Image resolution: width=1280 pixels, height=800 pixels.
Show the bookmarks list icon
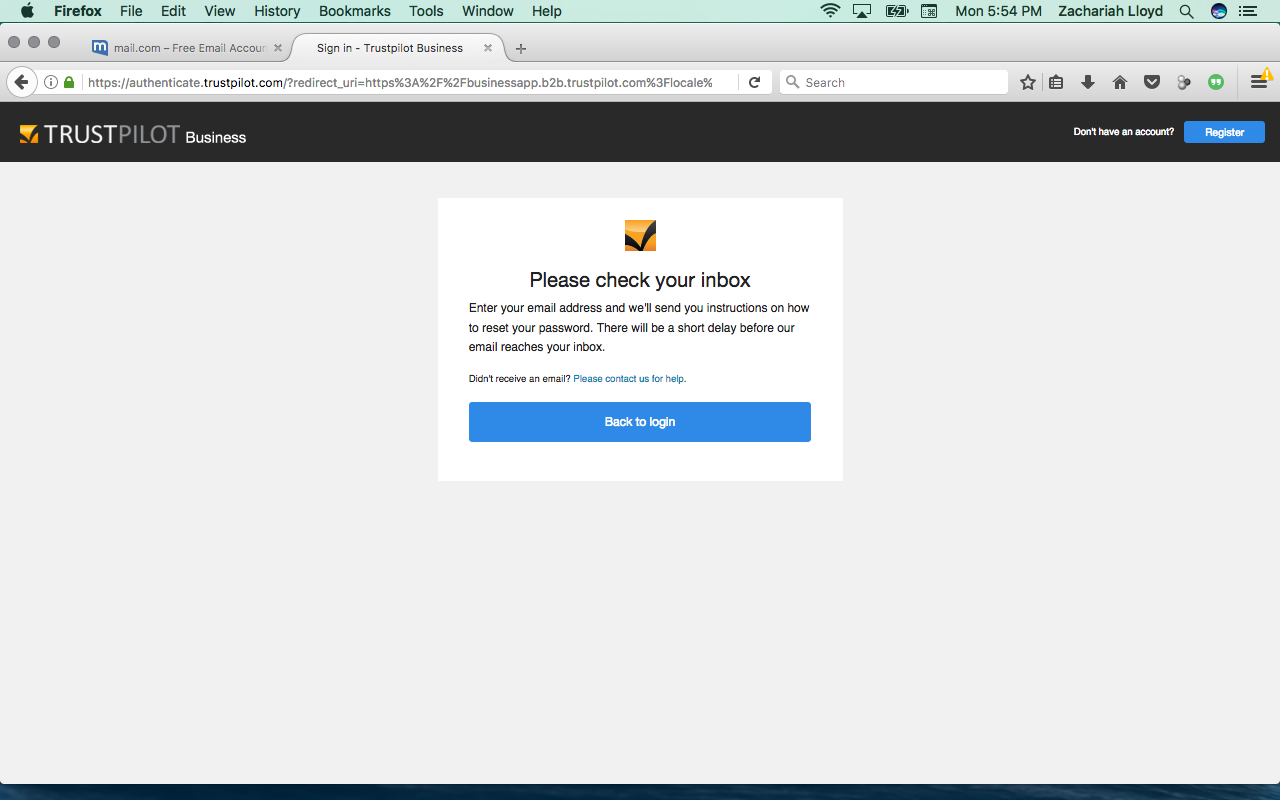[1056, 83]
